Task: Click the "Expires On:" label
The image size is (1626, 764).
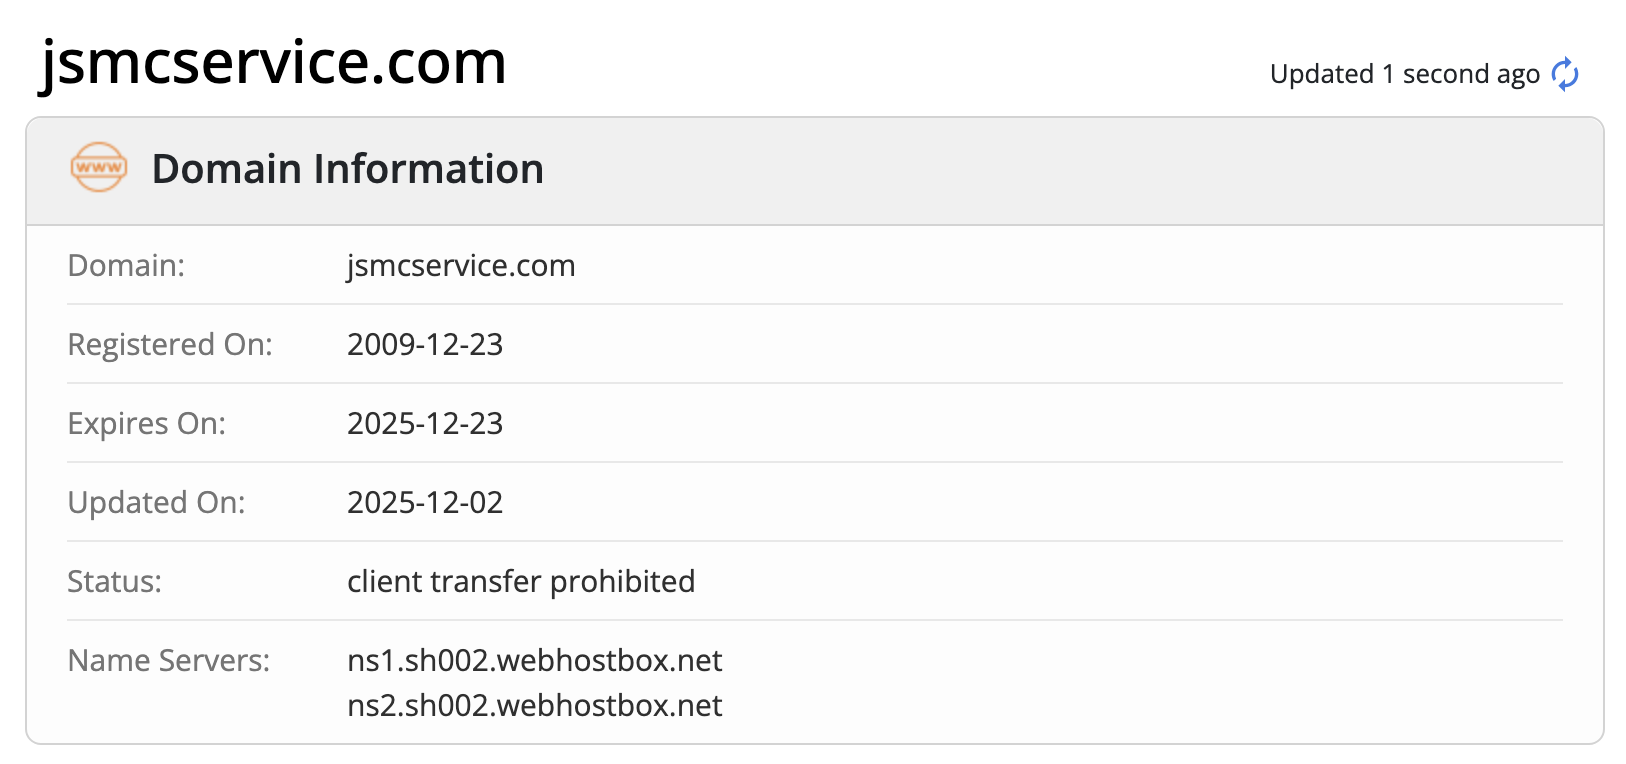Action: point(146,424)
